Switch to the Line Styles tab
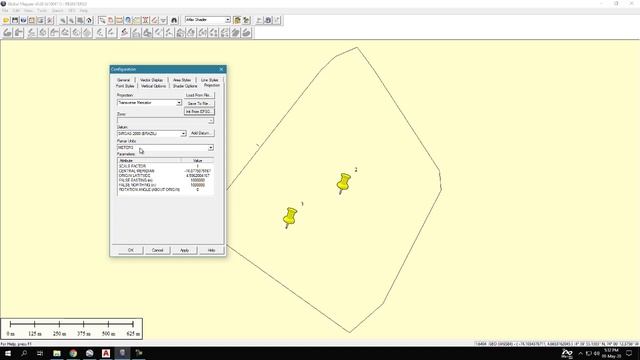Viewport: 640px width, 360px height. point(210,80)
